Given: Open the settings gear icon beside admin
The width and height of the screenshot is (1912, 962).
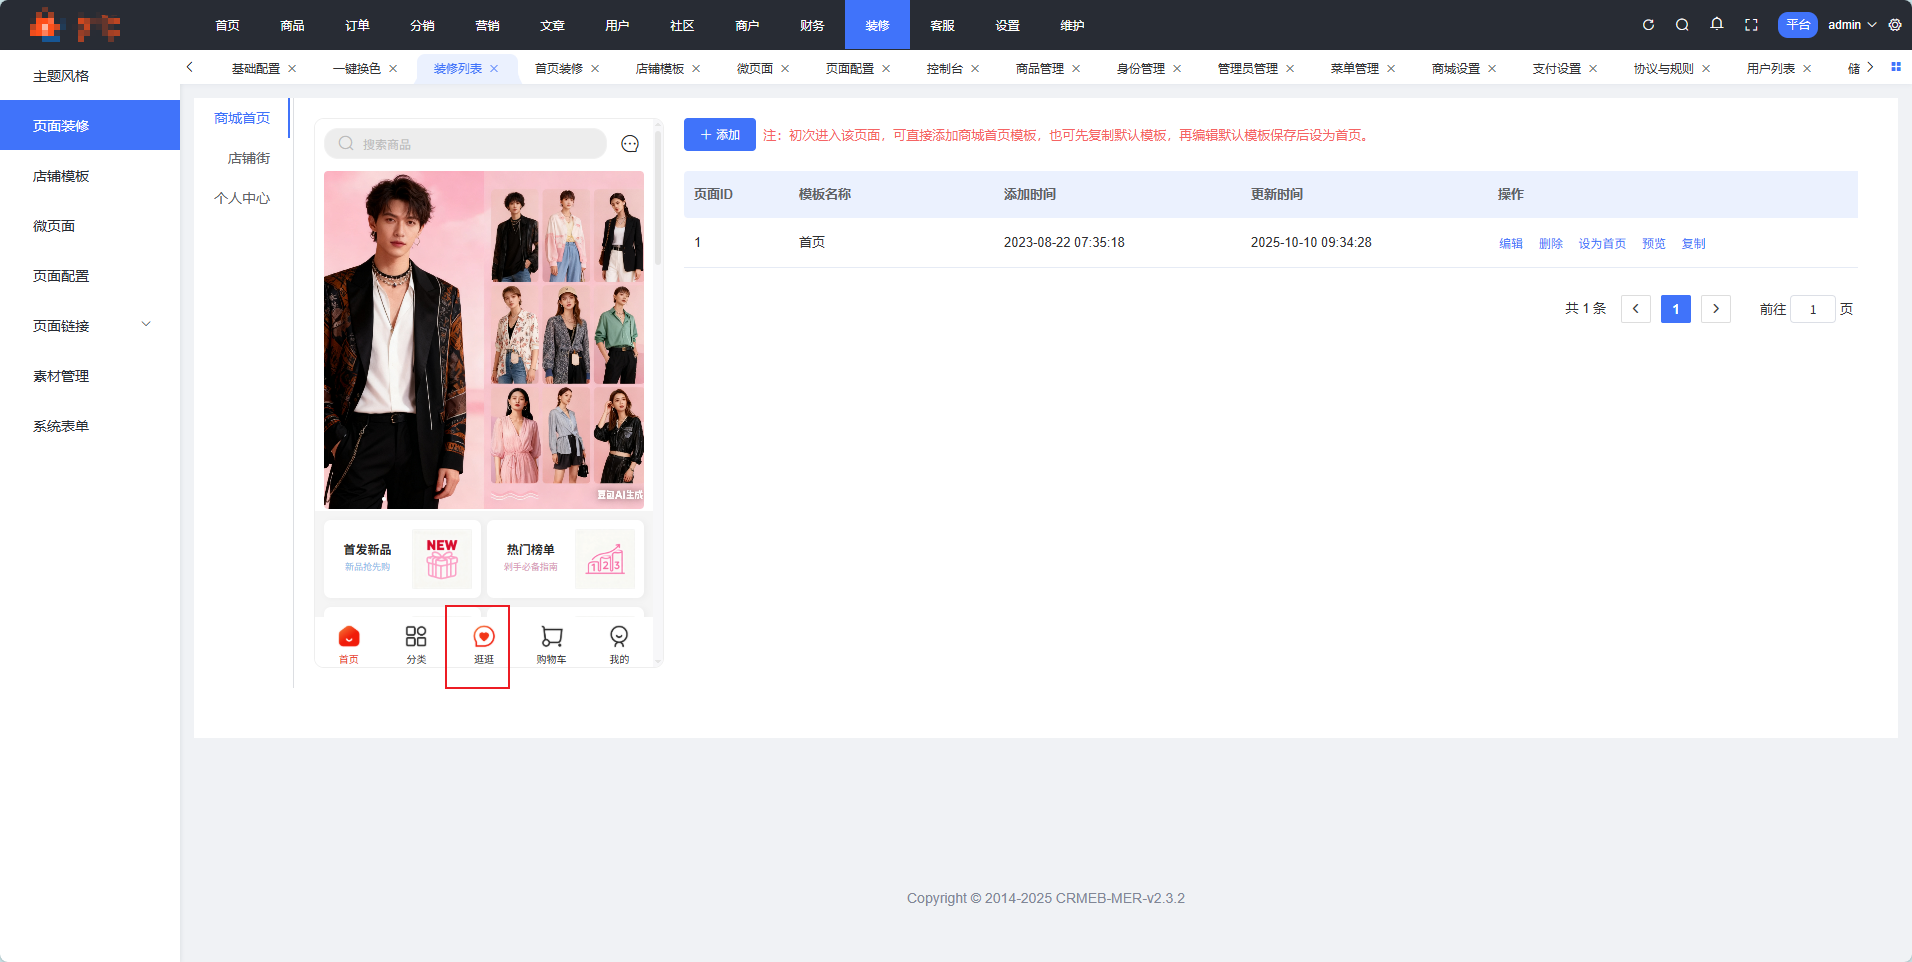Looking at the screenshot, I should tap(1895, 25).
